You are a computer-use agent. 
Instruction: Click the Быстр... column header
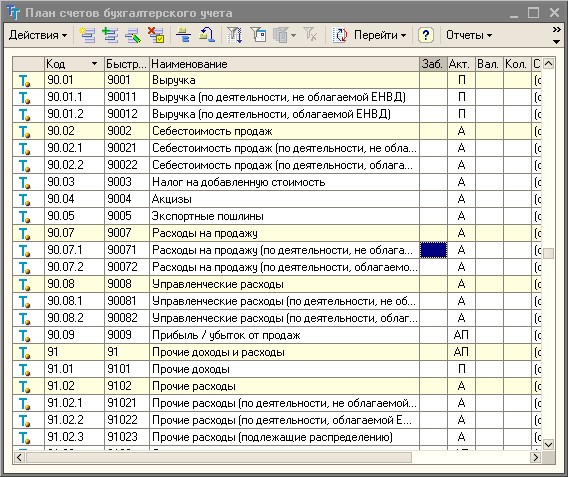[127, 64]
